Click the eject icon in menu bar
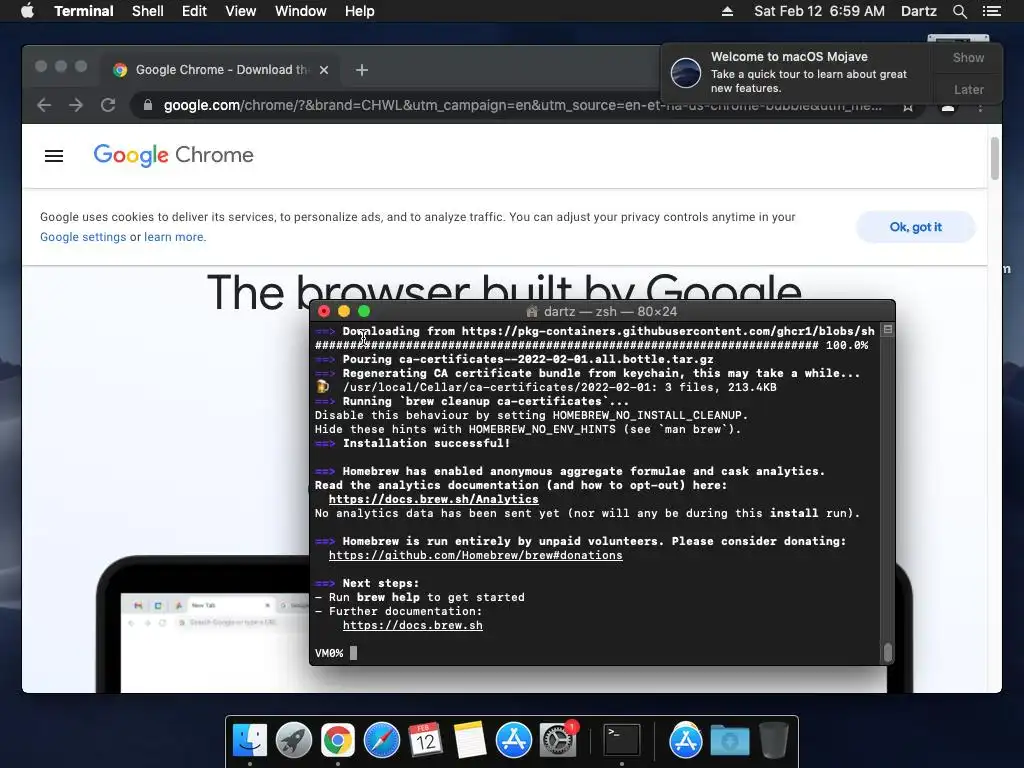 [727, 11]
